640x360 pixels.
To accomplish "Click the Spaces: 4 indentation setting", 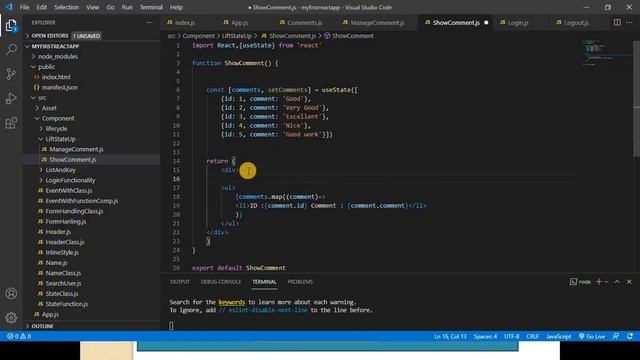I will [x=485, y=336].
